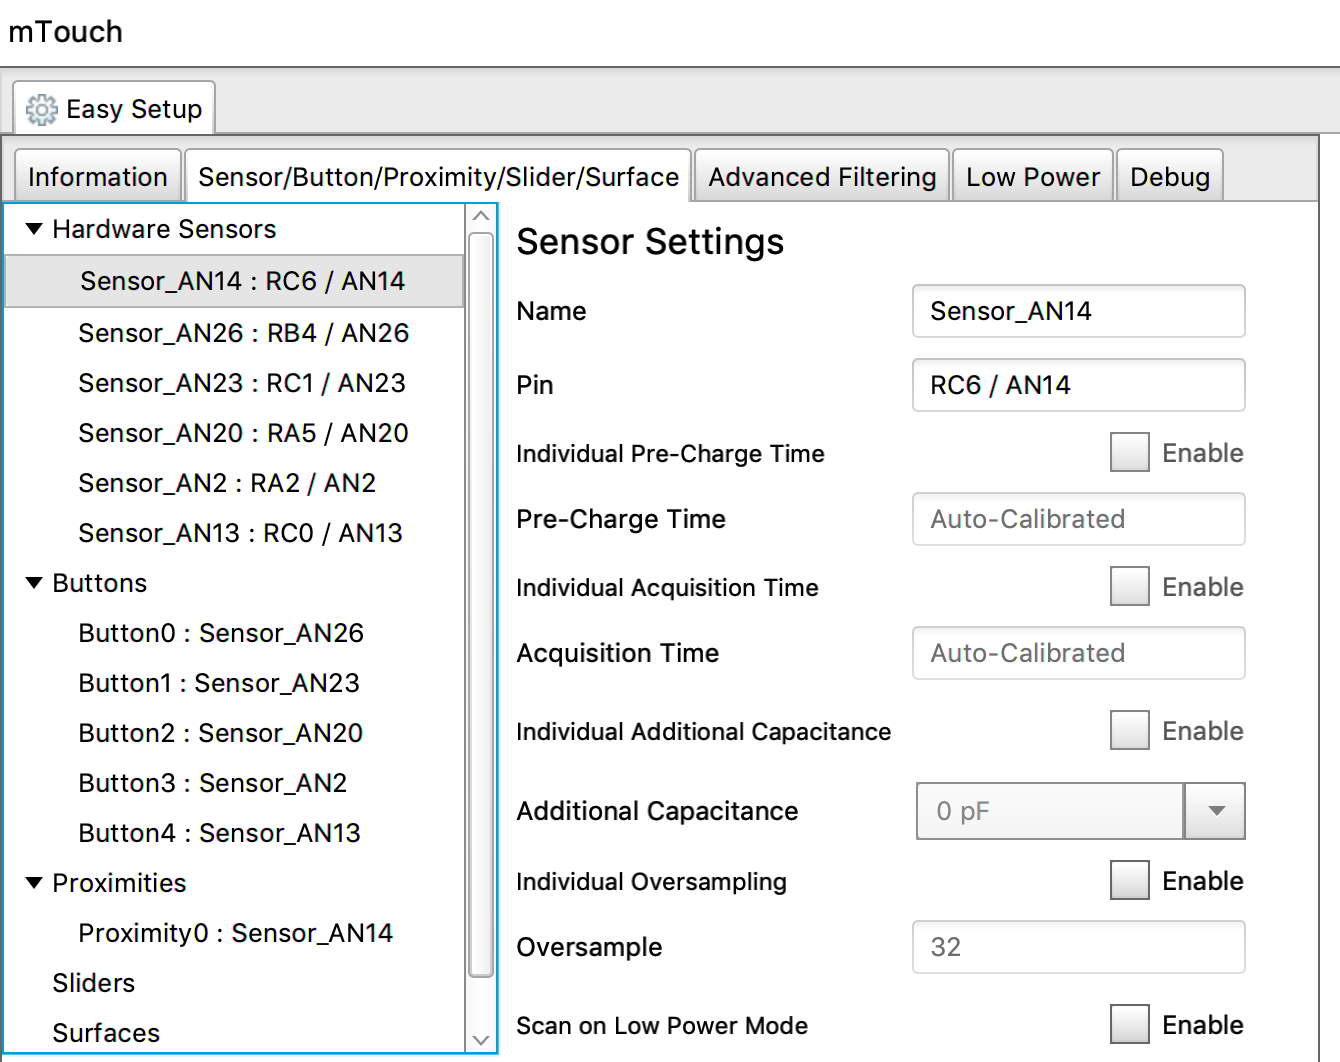1340x1062 pixels.
Task: Open the Debug tab
Action: (1169, 176)
